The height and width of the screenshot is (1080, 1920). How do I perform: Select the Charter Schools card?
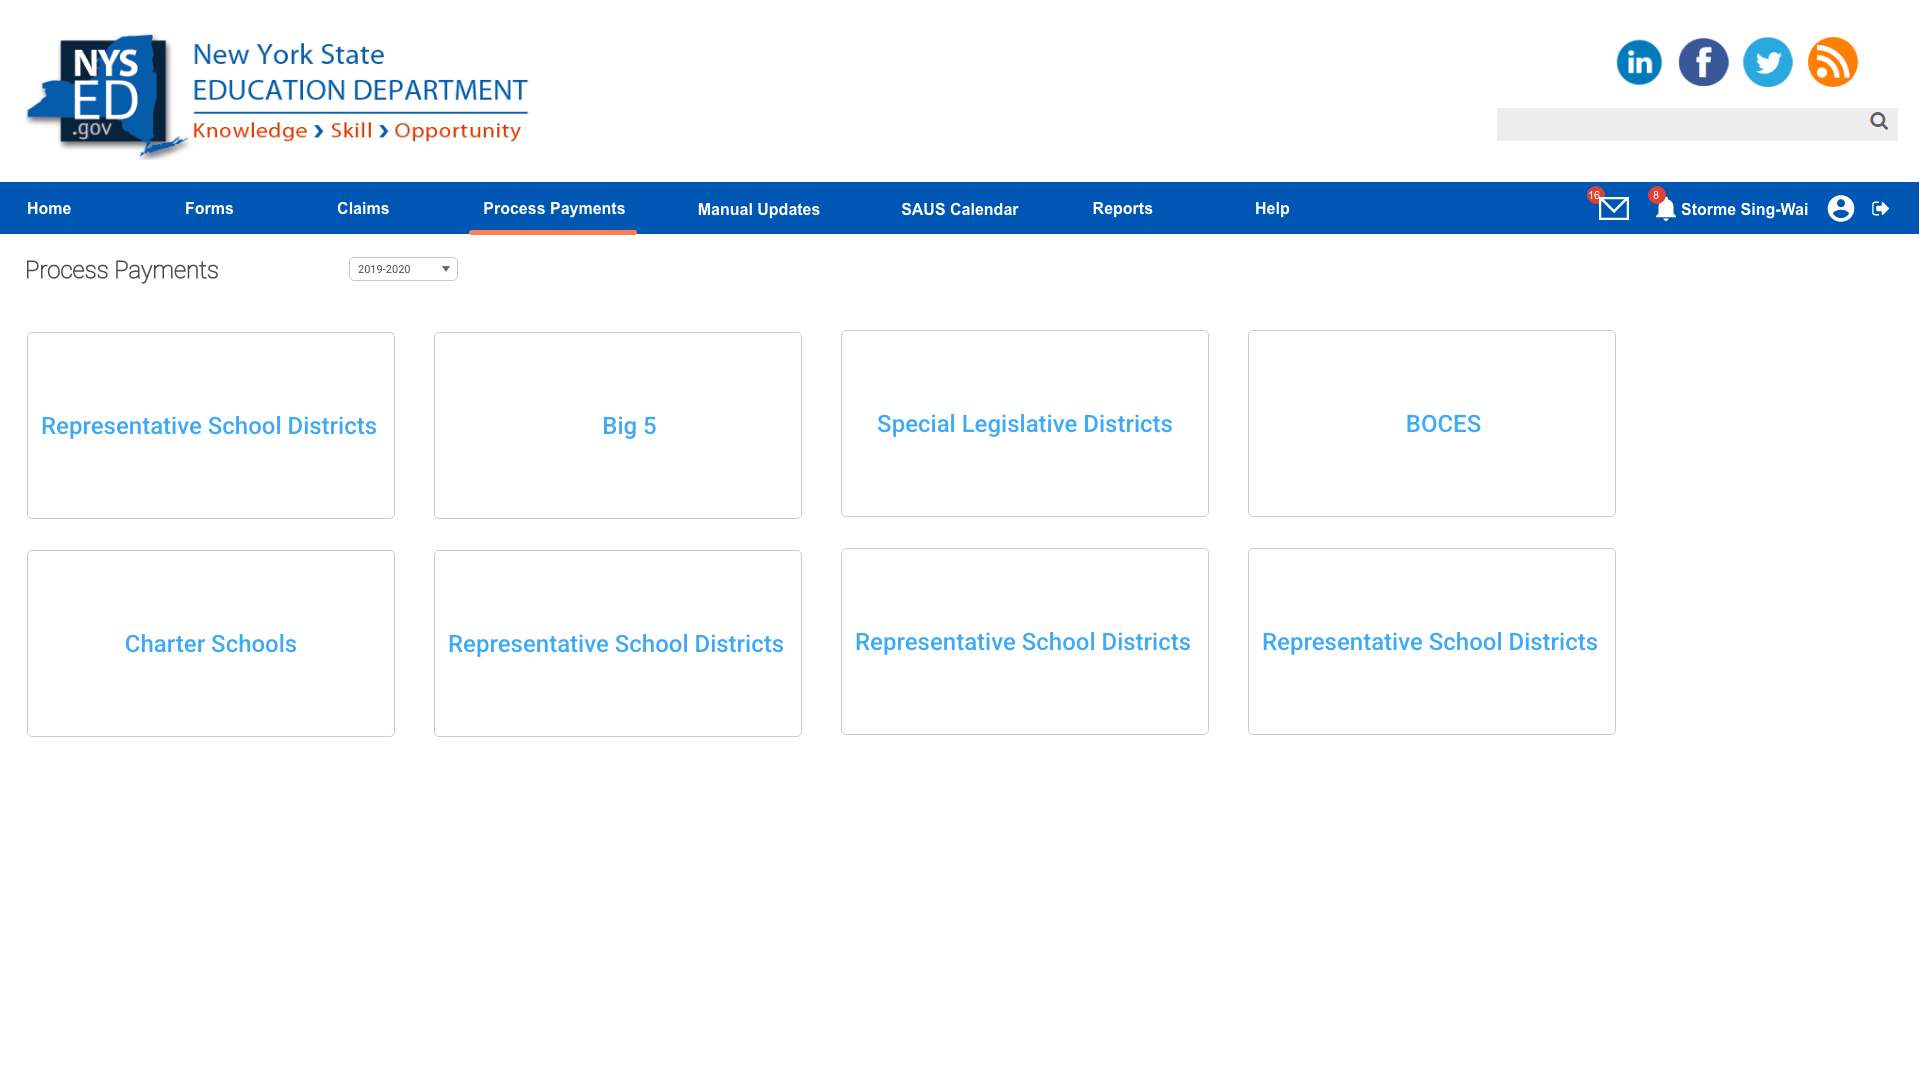click(210, 644)
